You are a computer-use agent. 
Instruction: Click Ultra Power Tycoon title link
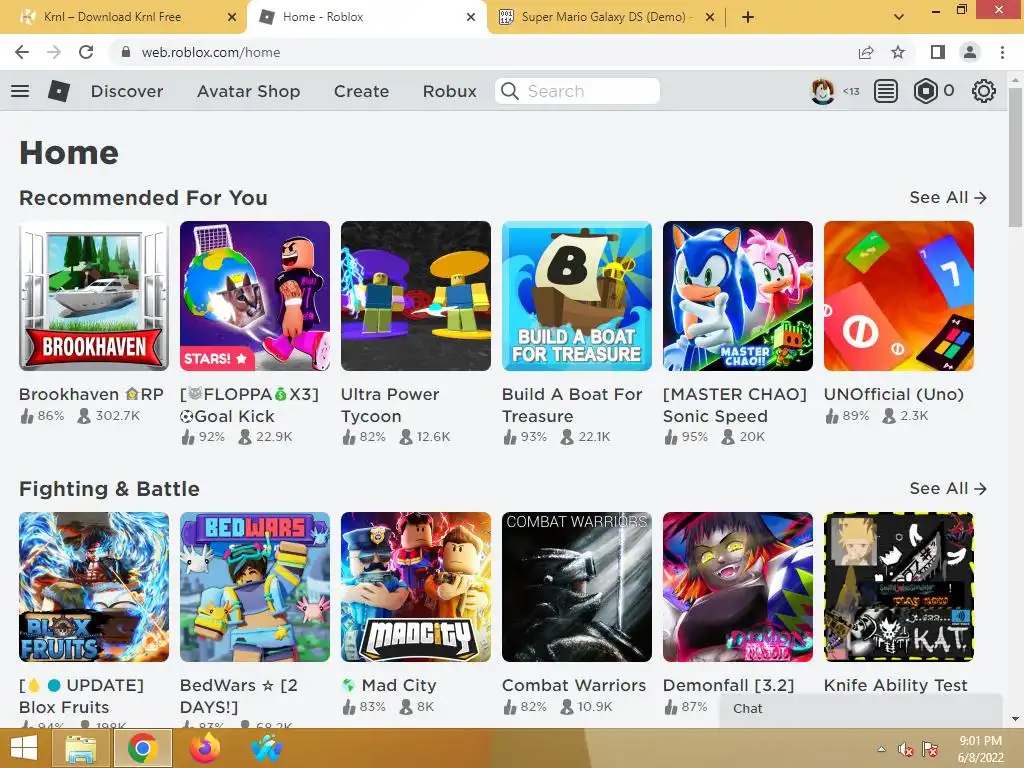pyautogui.click(x=391, y=405)
